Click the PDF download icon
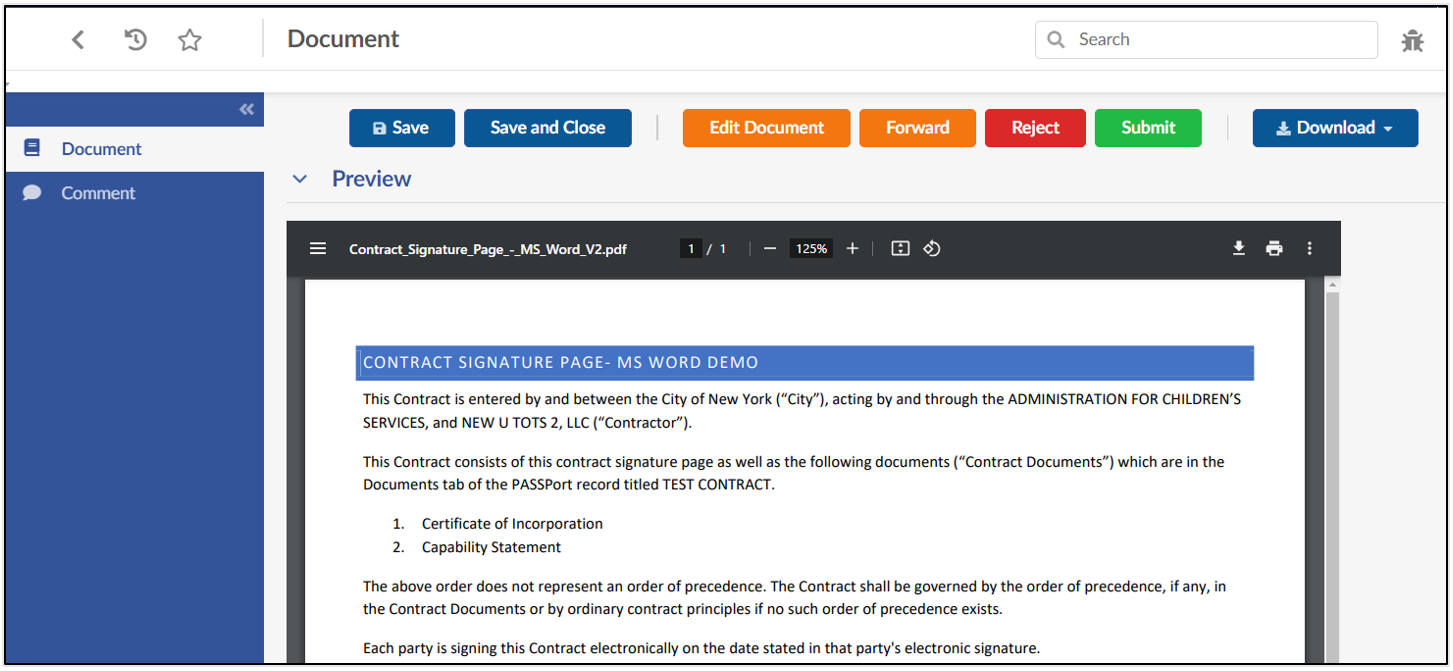This screenshot has width=1453, height=671. [x=1239, y=249]
